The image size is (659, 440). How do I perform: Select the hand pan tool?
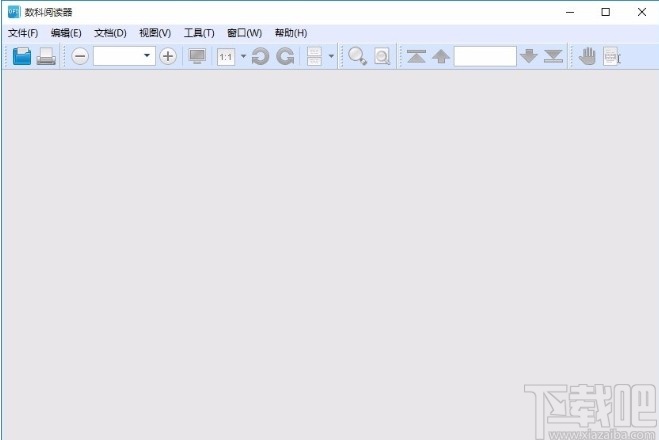[x=587, y=56]
